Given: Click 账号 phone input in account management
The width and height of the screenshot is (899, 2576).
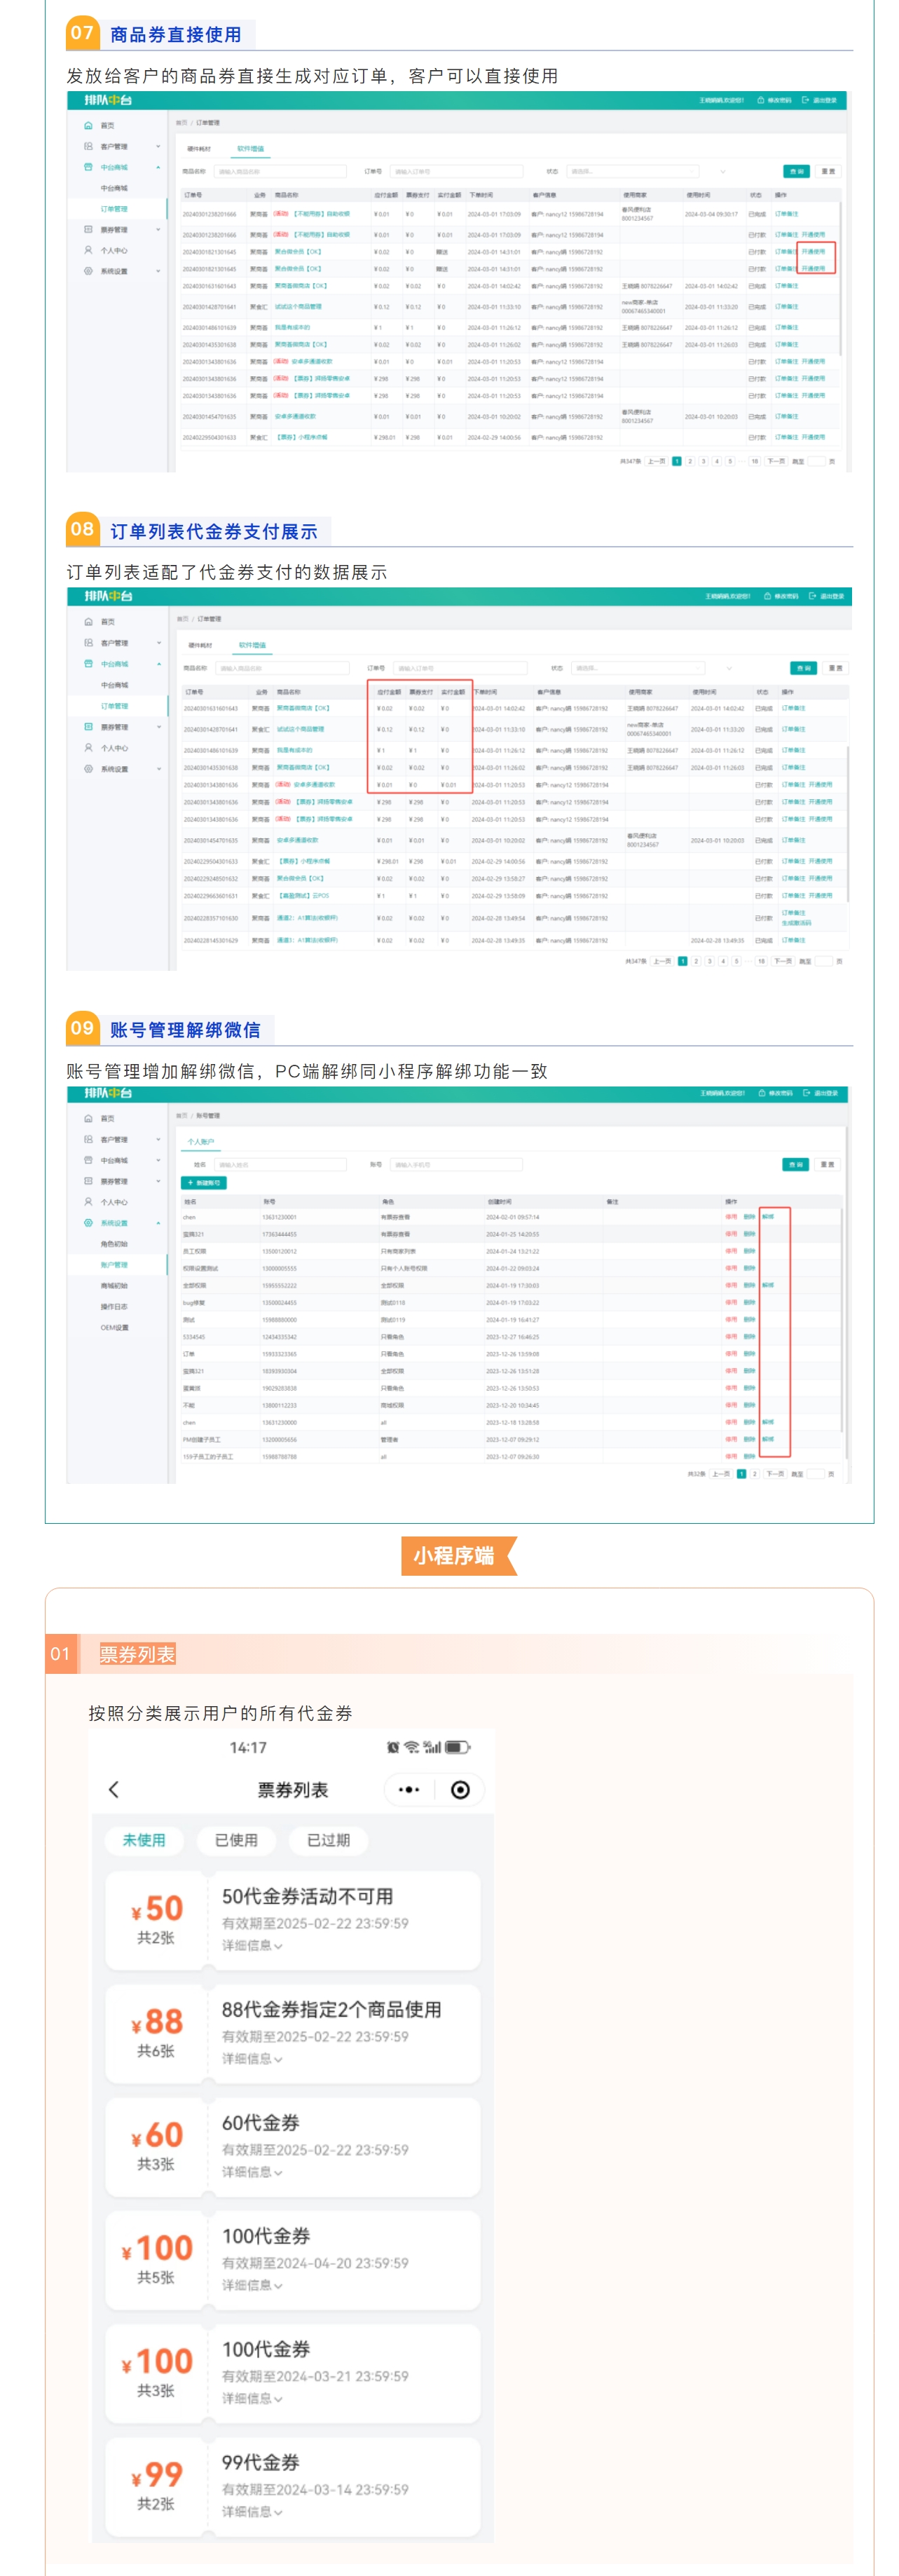Looking at the screenshot, I should pos(456,1164).
